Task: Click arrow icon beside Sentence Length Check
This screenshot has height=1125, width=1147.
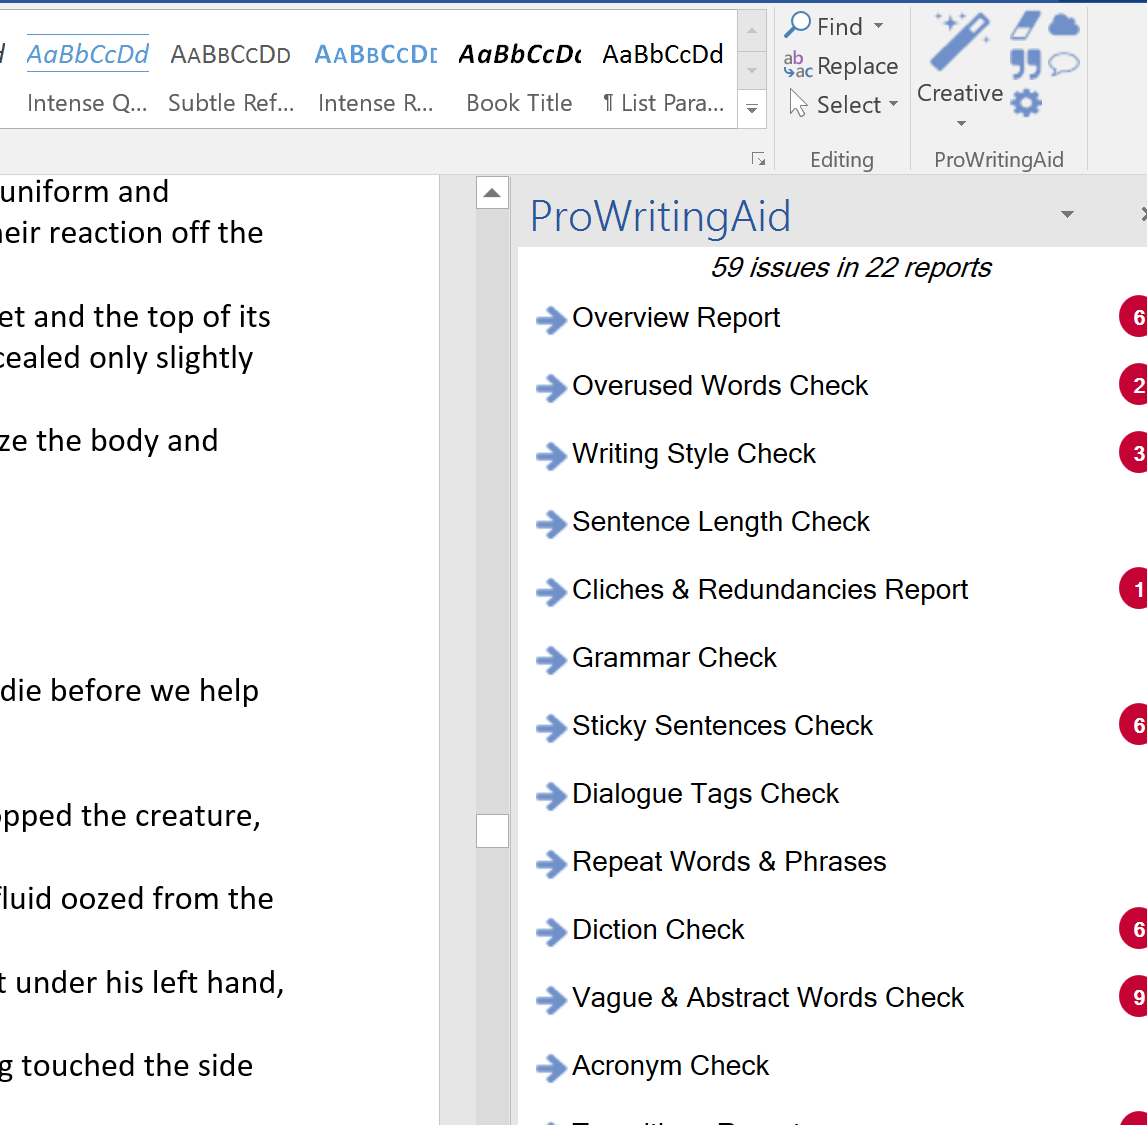Action: tap(551, 524)
